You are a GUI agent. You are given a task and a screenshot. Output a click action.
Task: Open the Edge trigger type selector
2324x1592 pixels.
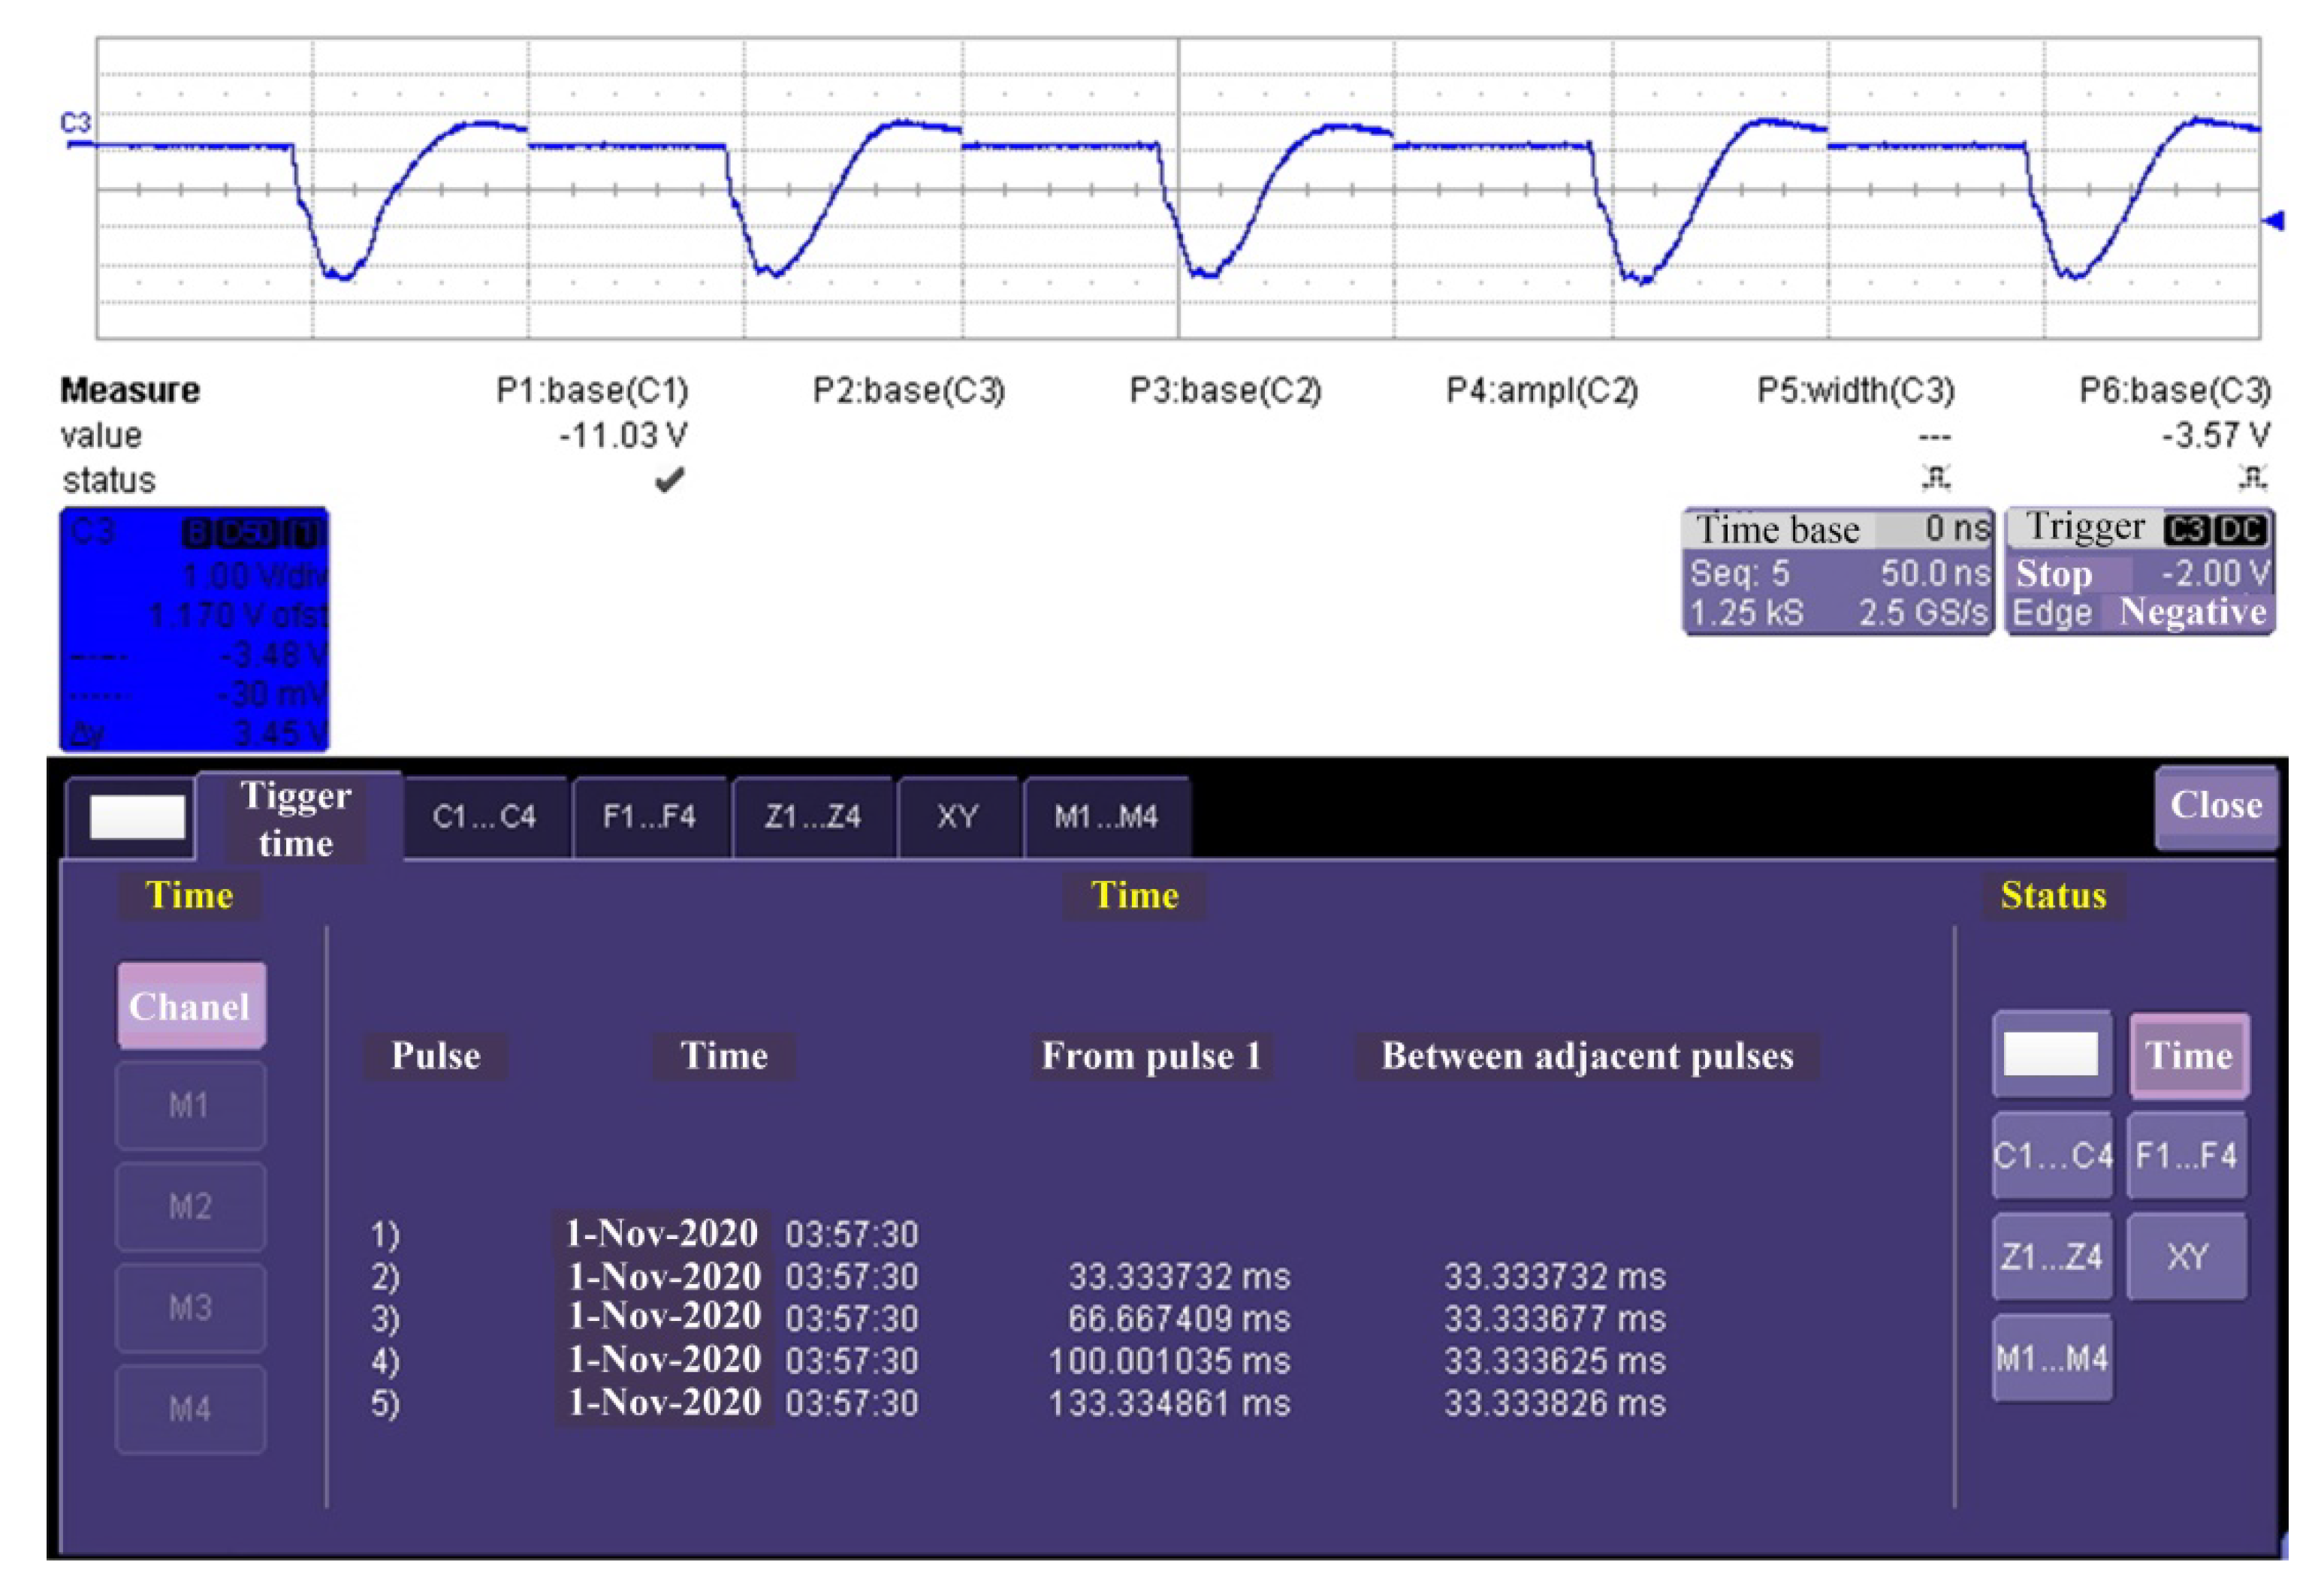coord(2051,613)
